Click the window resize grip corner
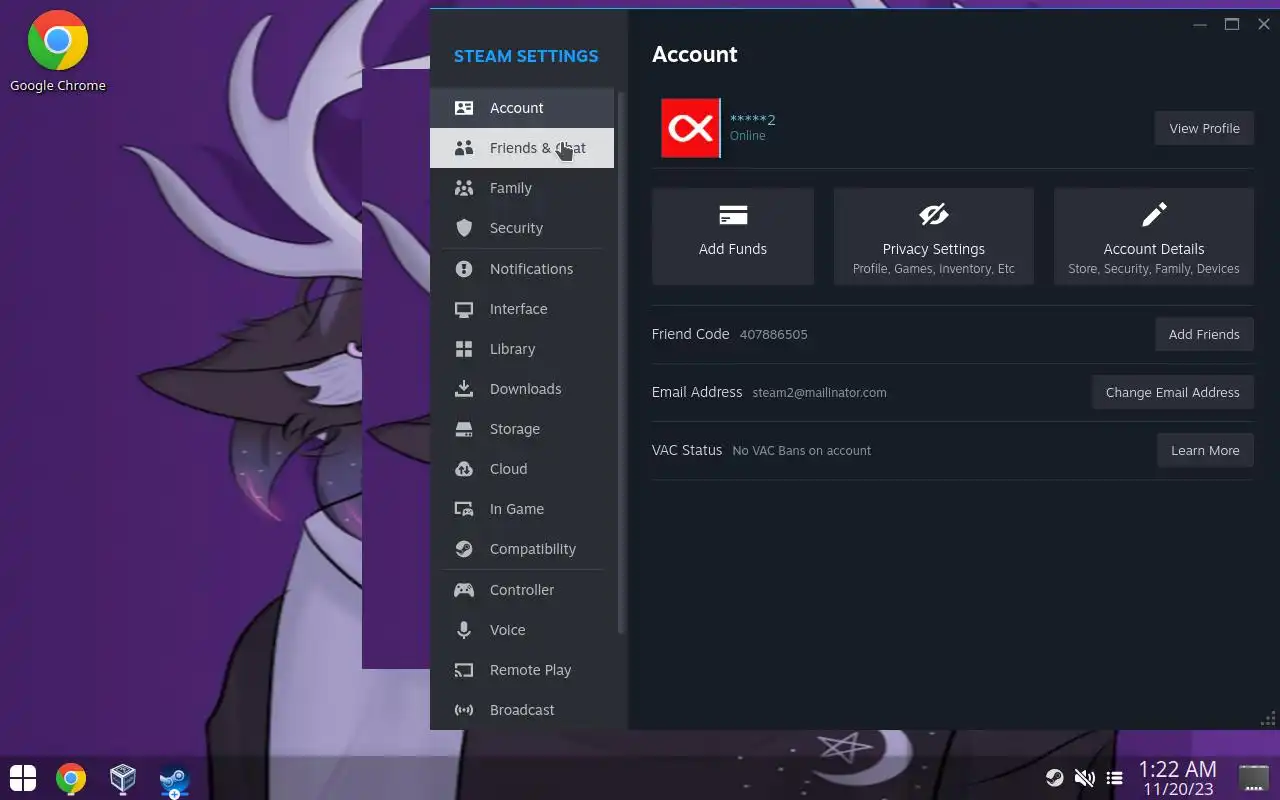This screenshot has height=800, width=1280. [1269, 719]
